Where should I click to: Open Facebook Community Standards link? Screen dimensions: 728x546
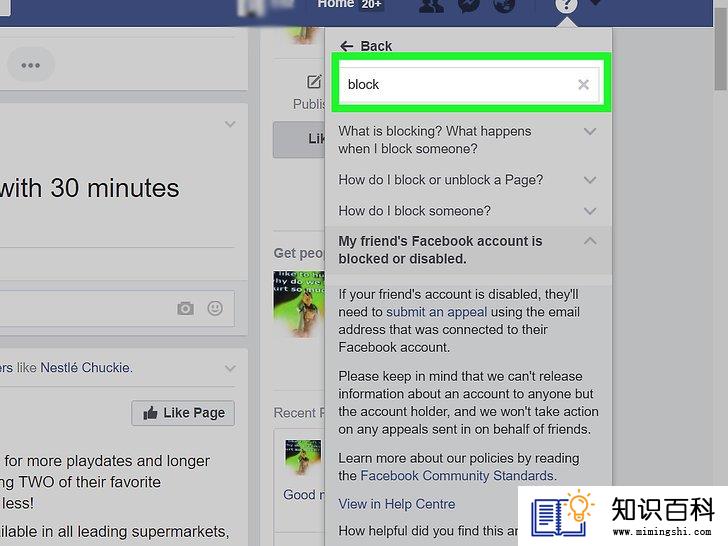tap(457, 476)
